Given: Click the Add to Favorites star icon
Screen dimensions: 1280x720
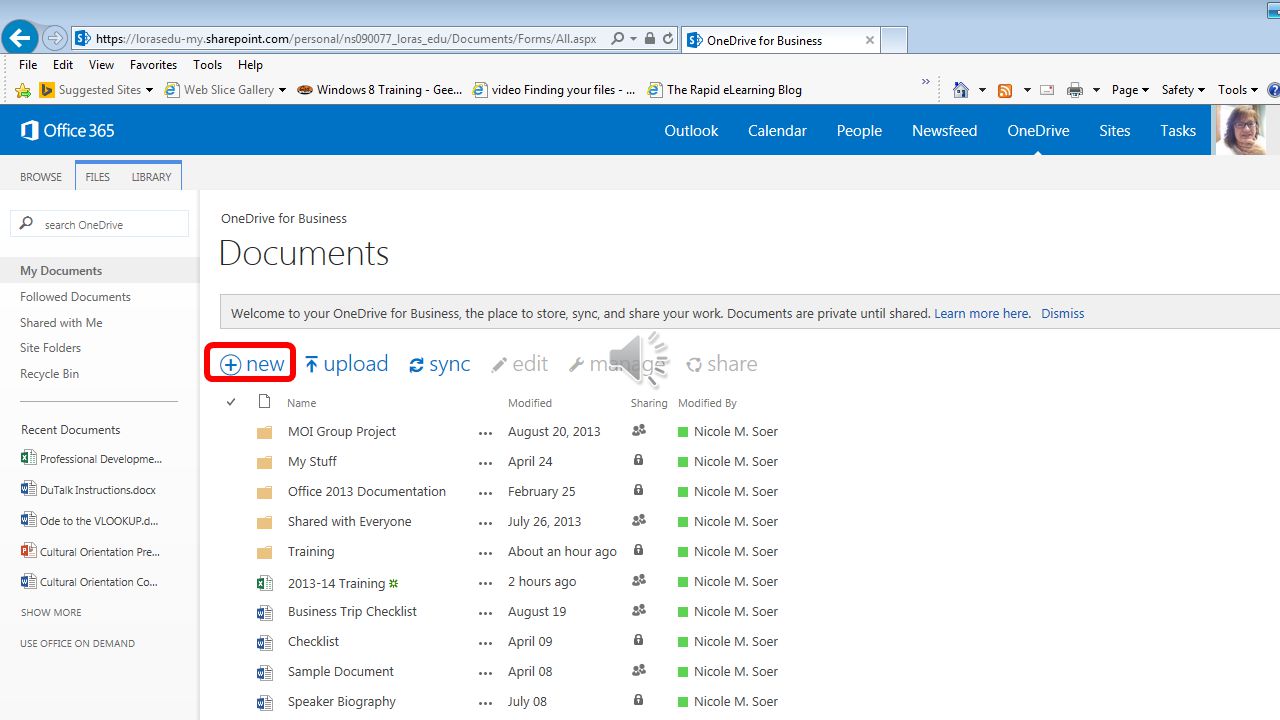Looking at the screenshot, I should (x=23, y=90).
